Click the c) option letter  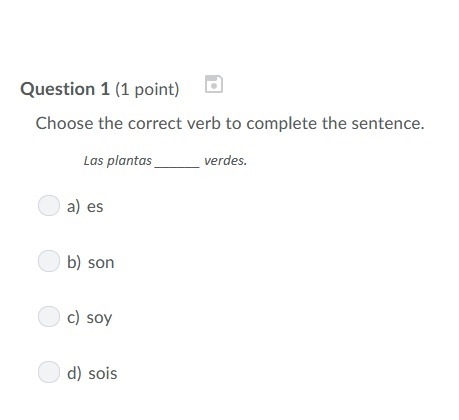point(73,318)
